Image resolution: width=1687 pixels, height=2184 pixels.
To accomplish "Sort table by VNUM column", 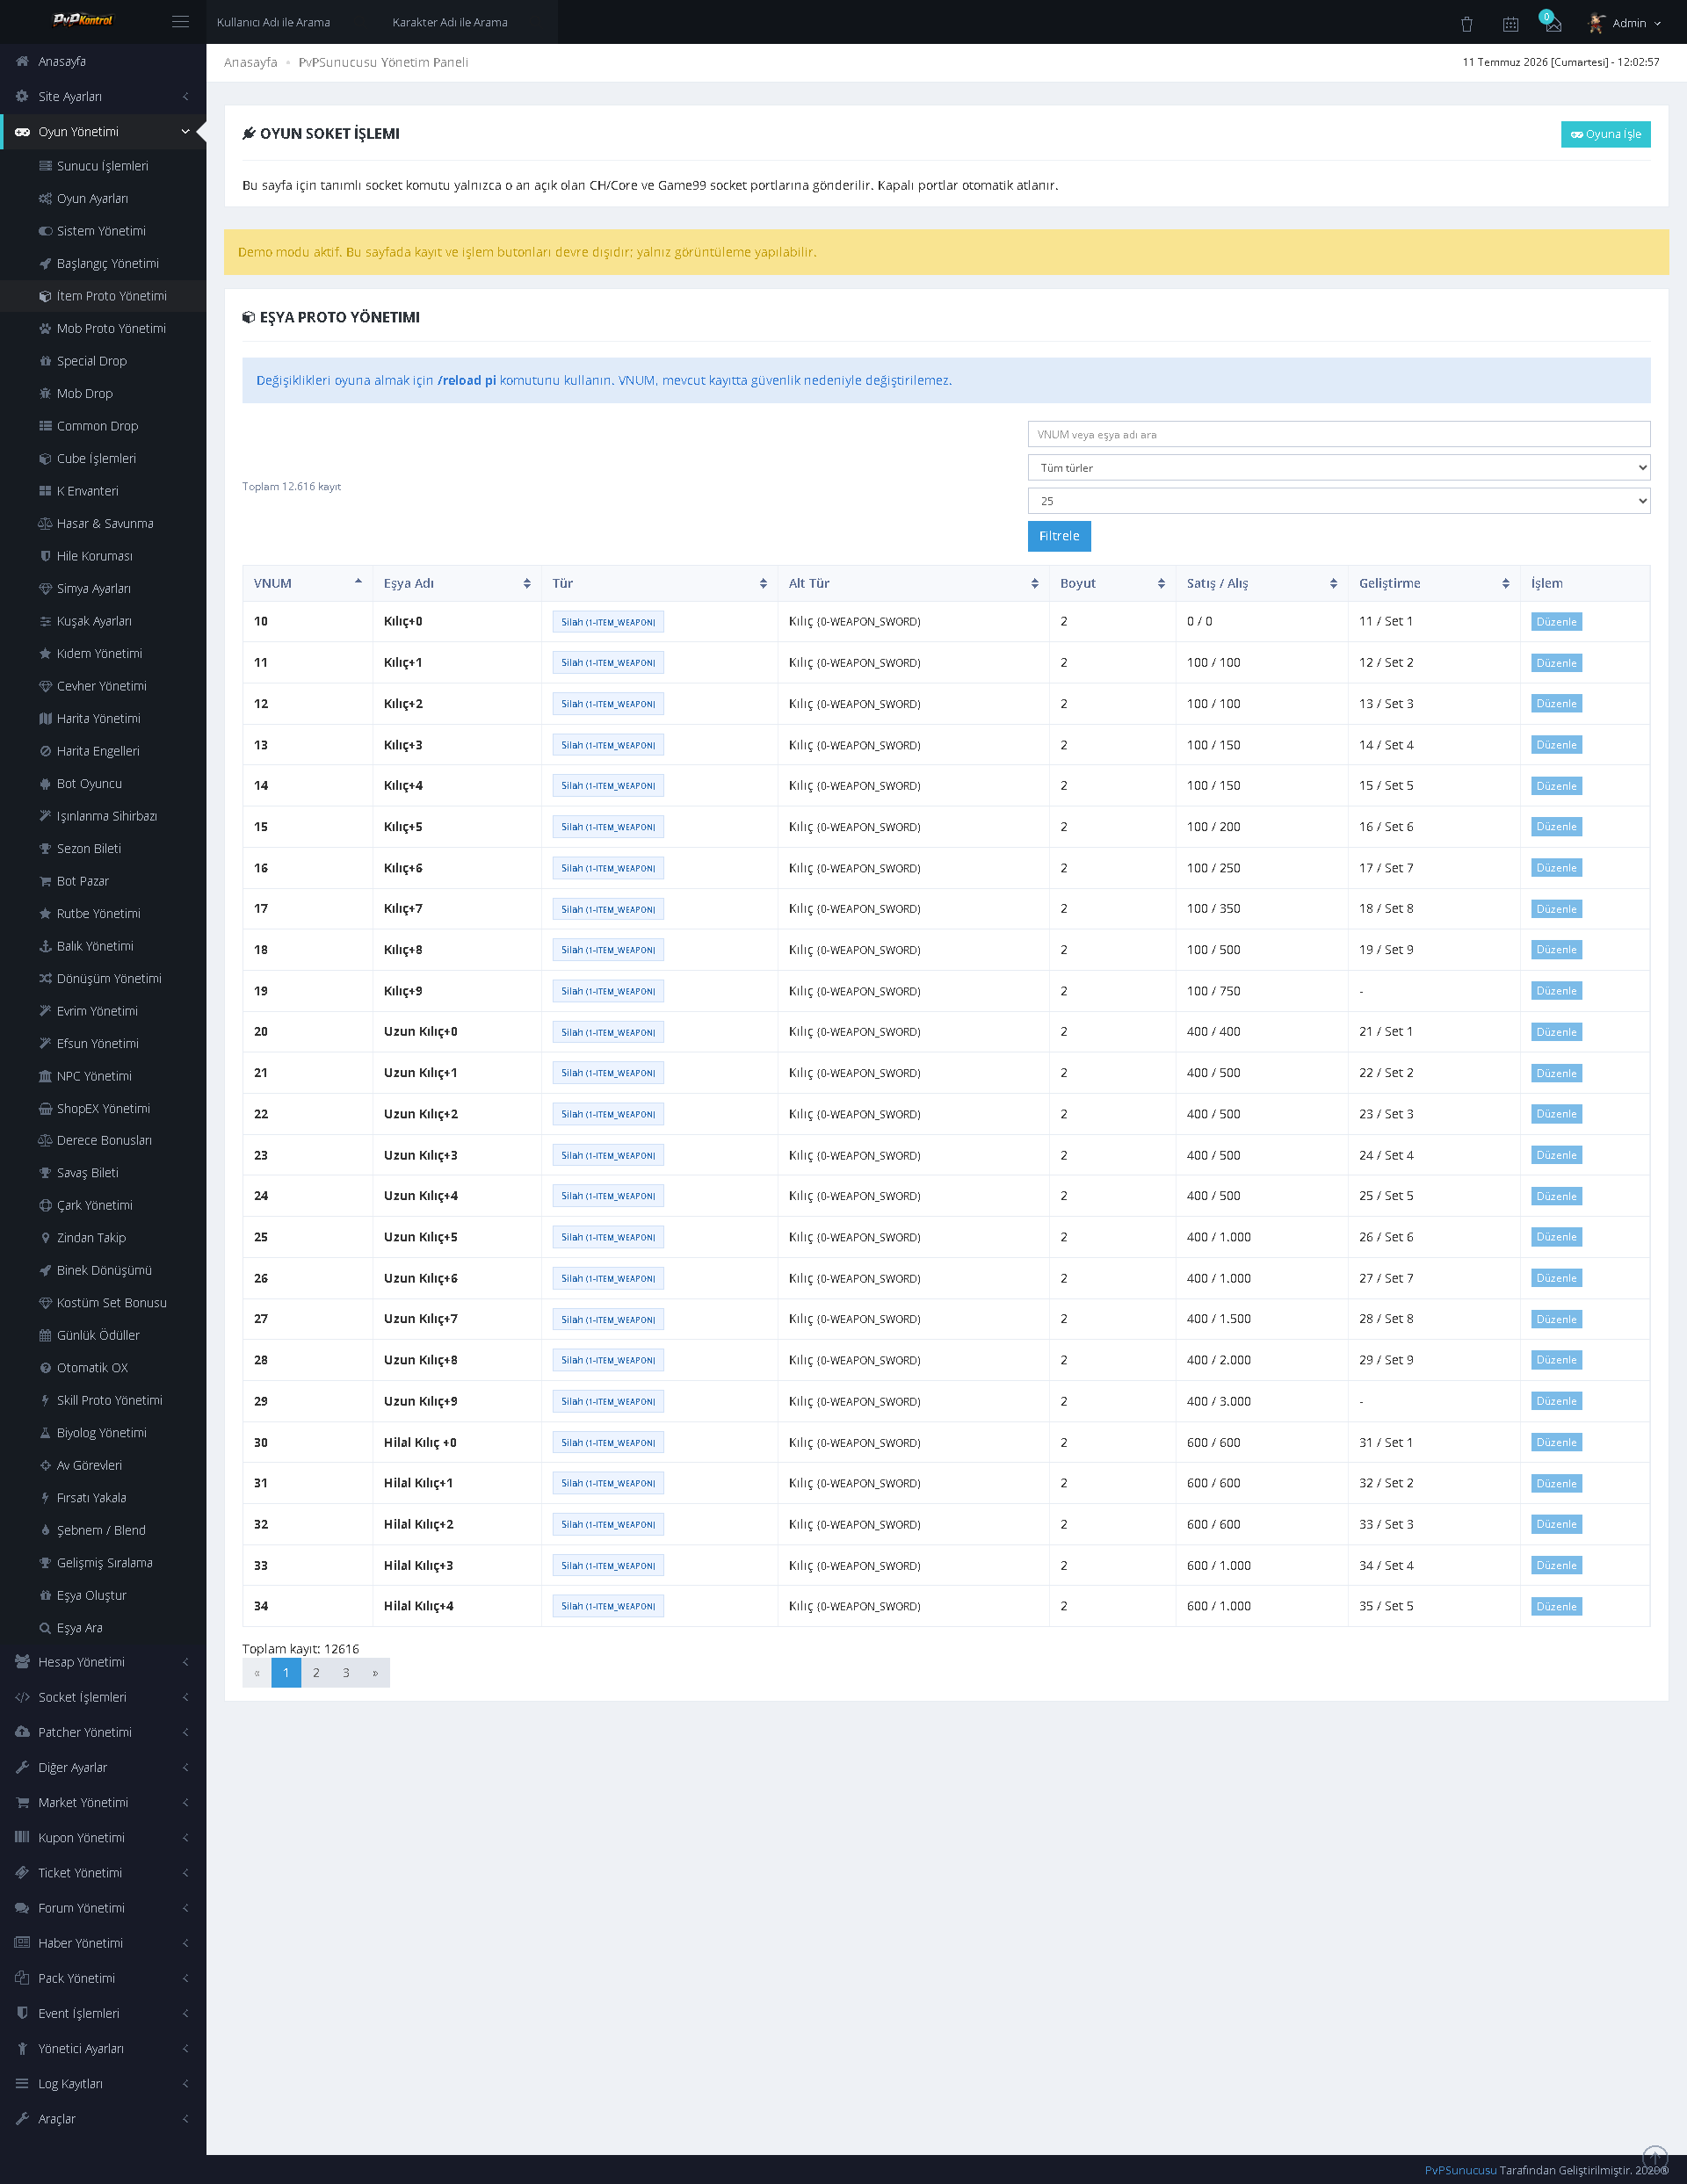I will [307, 583].
